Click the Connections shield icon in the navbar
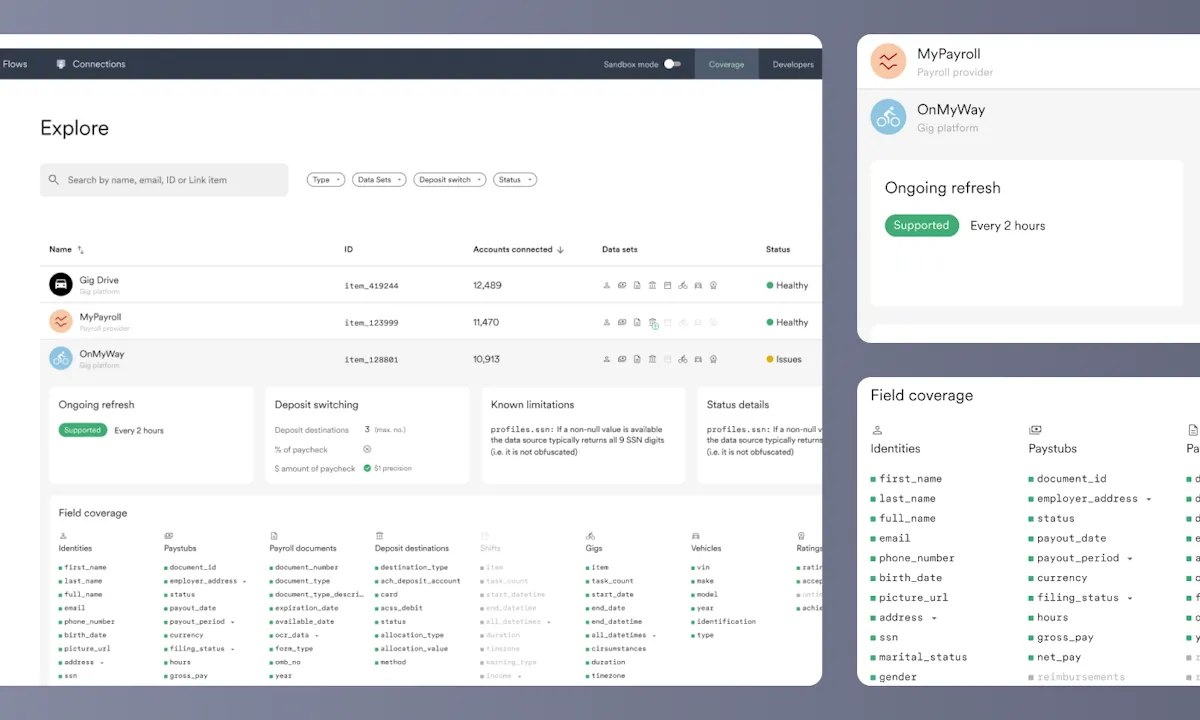The image size is (1200, 720). (61, 64)
